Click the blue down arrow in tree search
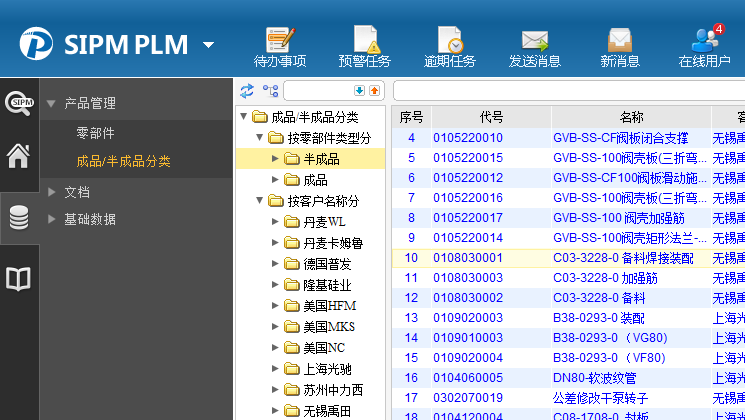This screenshot has width=745, height=420. 359,91
